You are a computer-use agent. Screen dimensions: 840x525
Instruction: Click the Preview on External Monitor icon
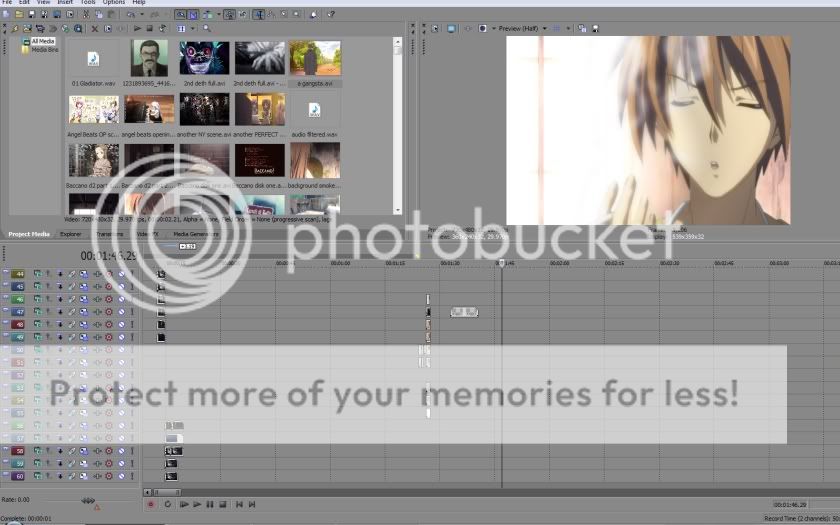coord(452,28)
